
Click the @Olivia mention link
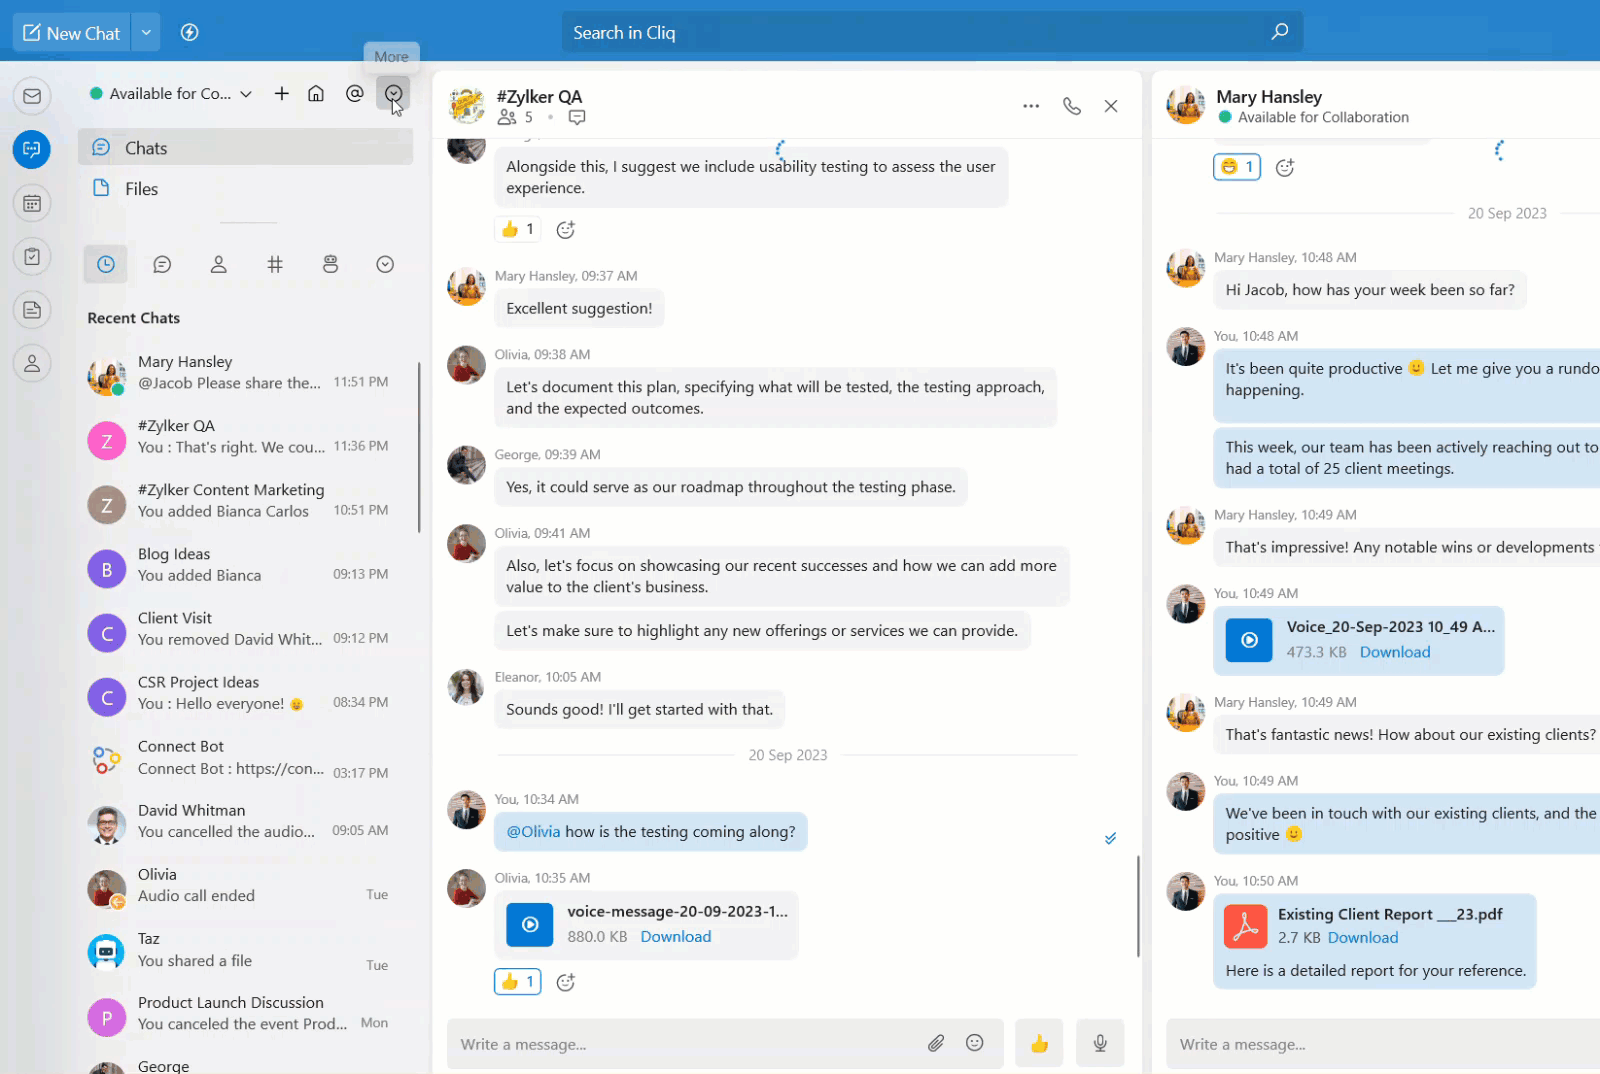(533, 832)
